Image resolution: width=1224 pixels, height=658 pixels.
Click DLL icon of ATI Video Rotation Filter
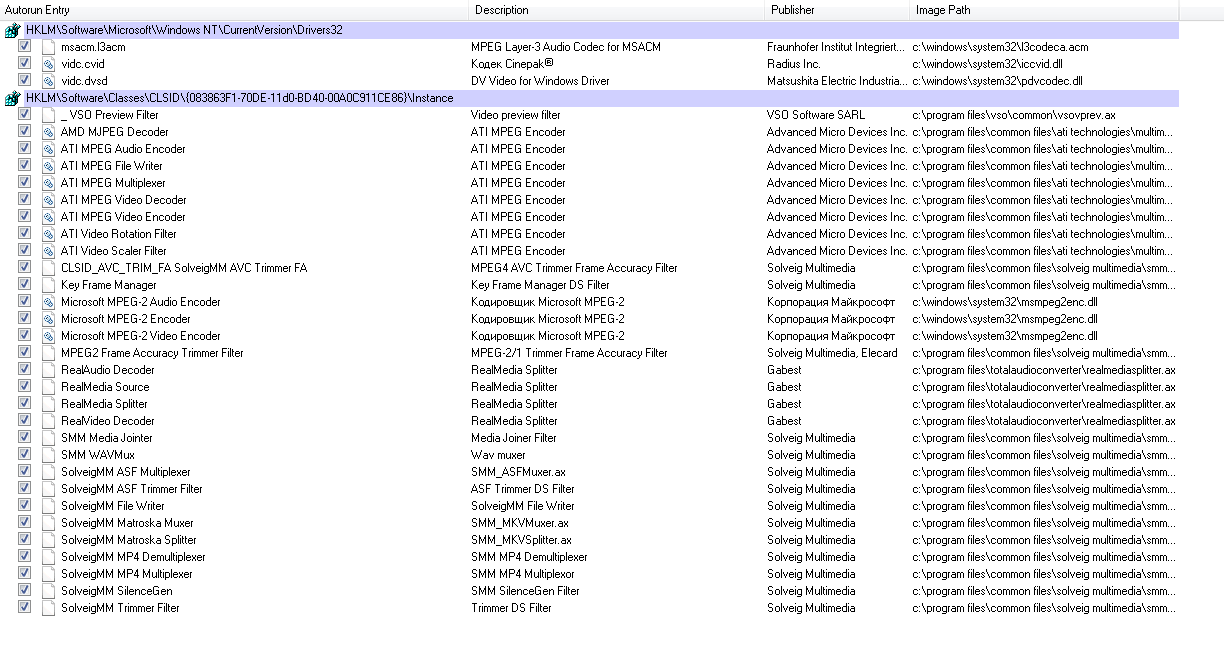coord(48,234)
